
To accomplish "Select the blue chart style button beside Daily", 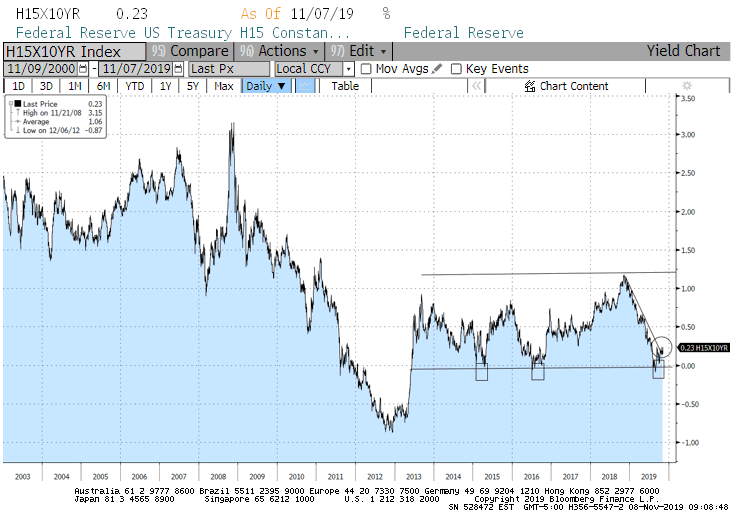I will tap(307, 86).
